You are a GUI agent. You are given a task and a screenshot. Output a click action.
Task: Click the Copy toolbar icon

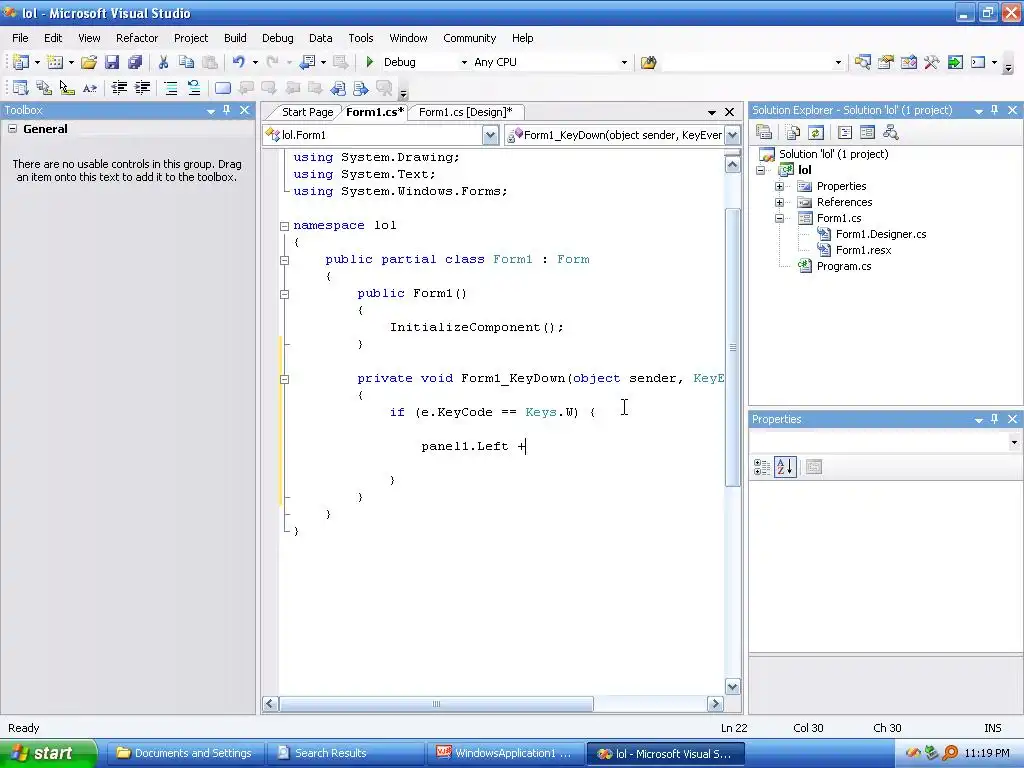point(186,62)
